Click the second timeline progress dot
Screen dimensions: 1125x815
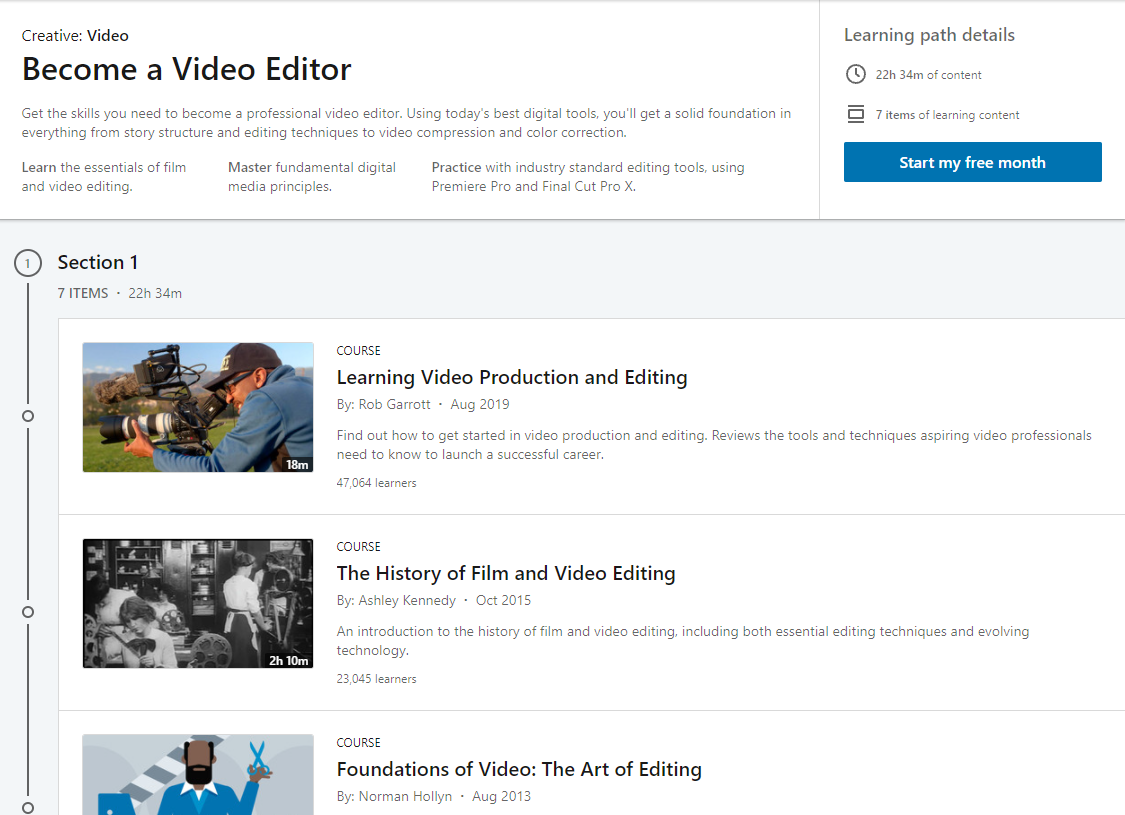(27, 611)
